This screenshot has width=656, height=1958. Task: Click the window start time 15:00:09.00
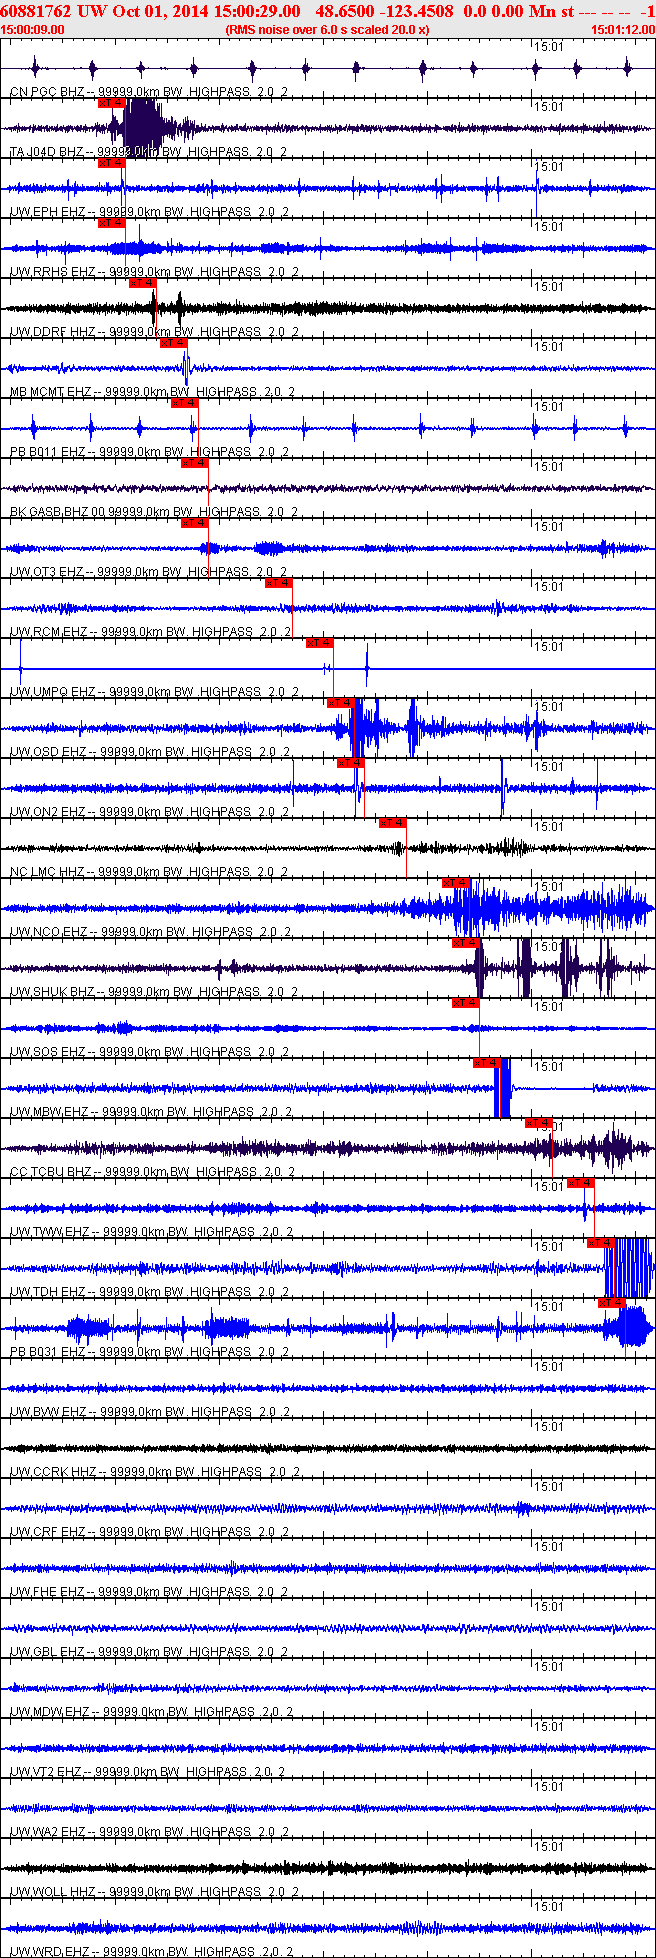(x=32, y=30)
